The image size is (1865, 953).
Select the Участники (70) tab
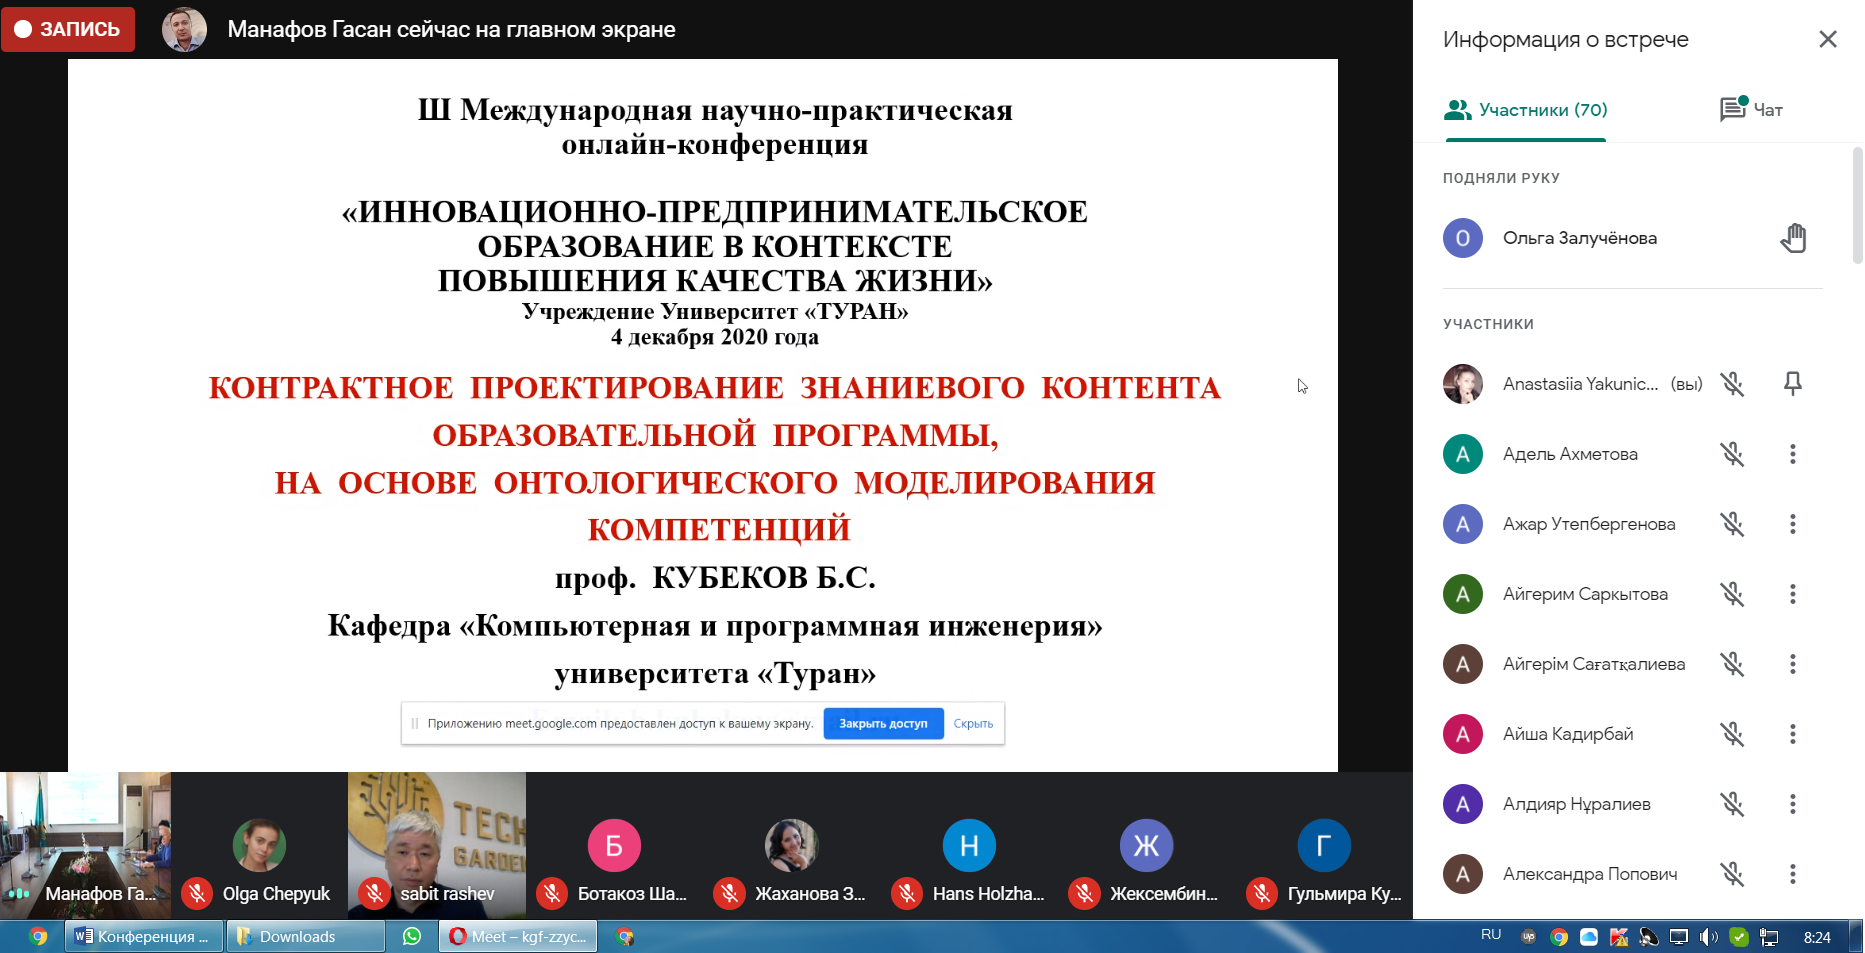tap(1524, 110)
